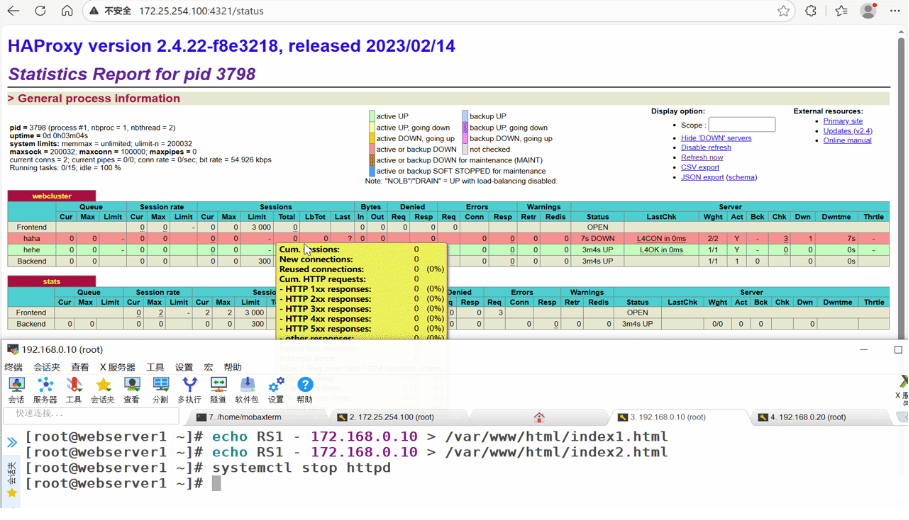Click the 7s DOWN status cell
909x520 pixels.
tap(597, 238)
